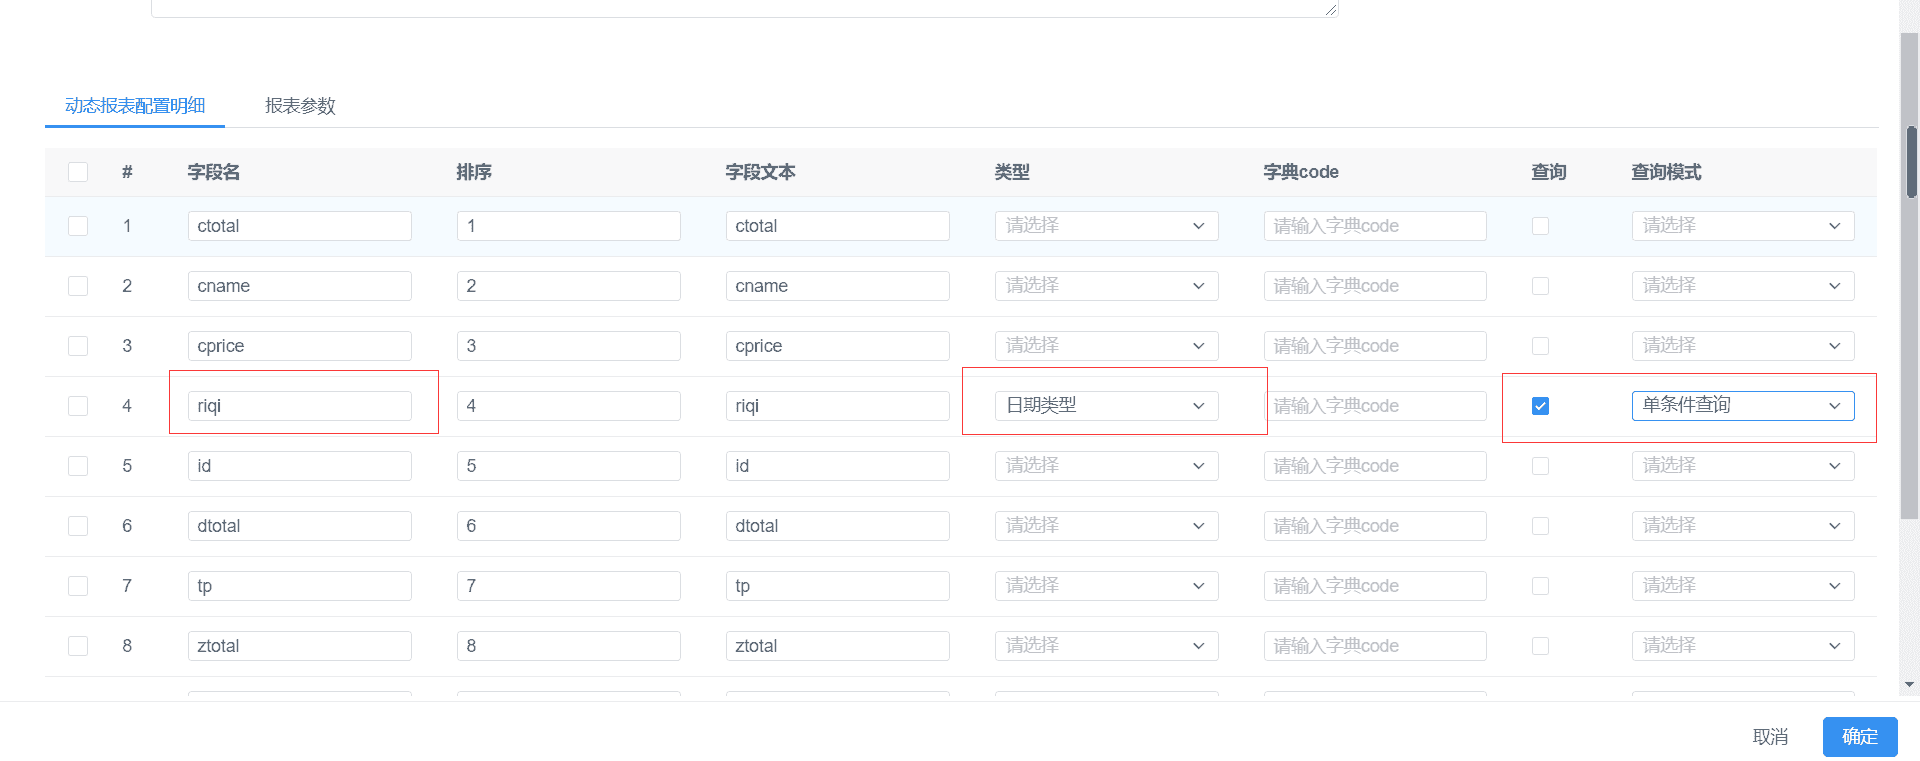Image resolution: width=1920 pixels, height=761 pixels.
Task: Uncheck the 查询 checkbox for riqi row
Action: 1540,406
